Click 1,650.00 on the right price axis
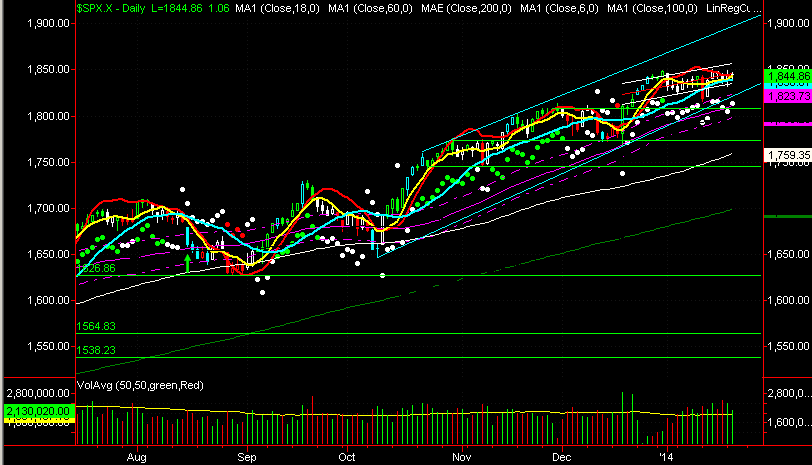The image size is (812, 465). pos(788,254)
